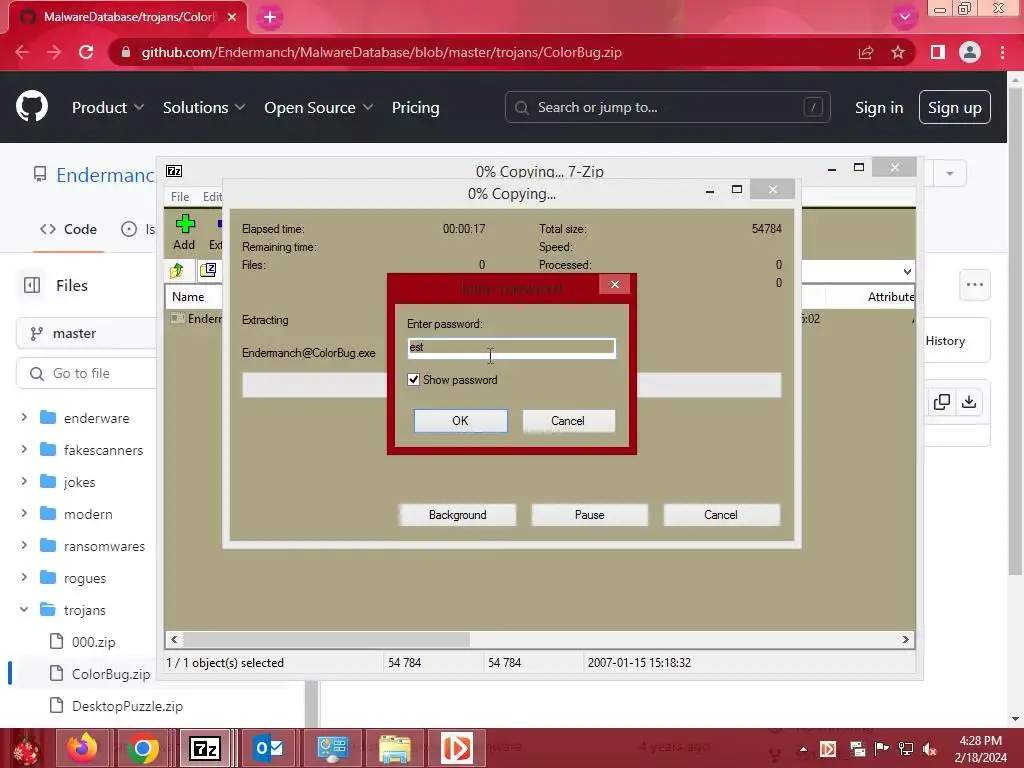Open GitHub Product menu
This screenshot has height=768, width=1024.
pyautogui.click(x=108, y=108)
